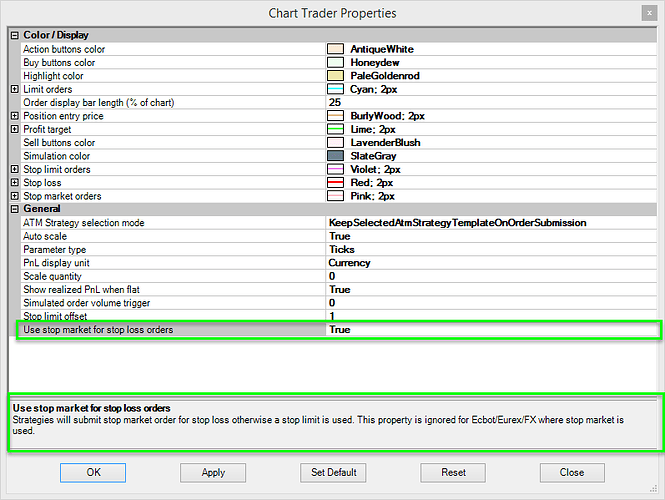This screenshot has width=665, height=500.
Task: Expand the Stop limit orders property
Action: click(x=14, y=170)
